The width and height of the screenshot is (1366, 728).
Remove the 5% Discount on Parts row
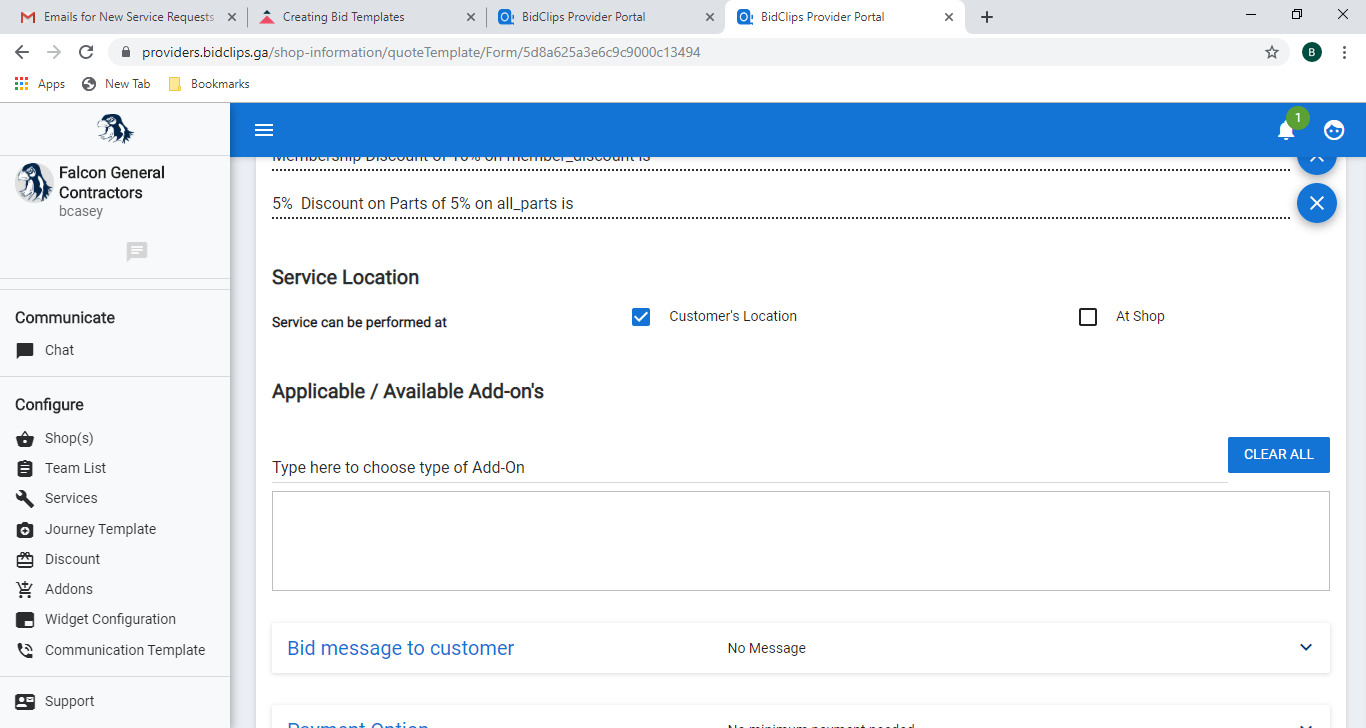pos(1317,203)
